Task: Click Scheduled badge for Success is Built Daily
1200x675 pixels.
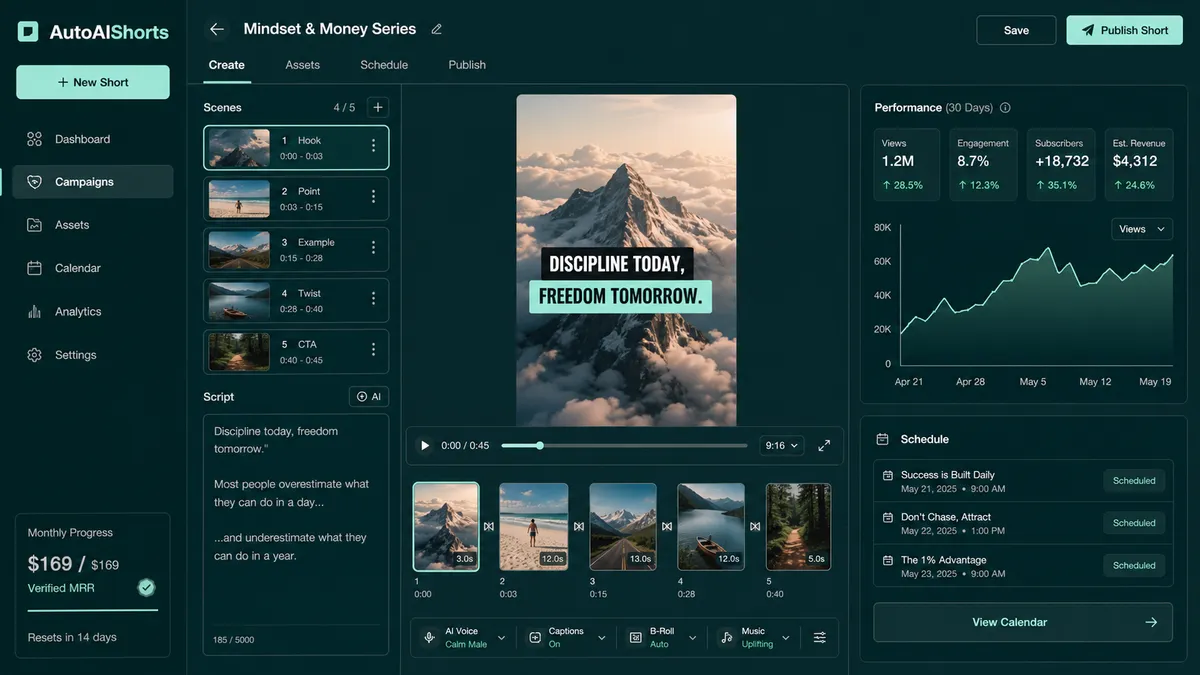Action: [1134, 481]
